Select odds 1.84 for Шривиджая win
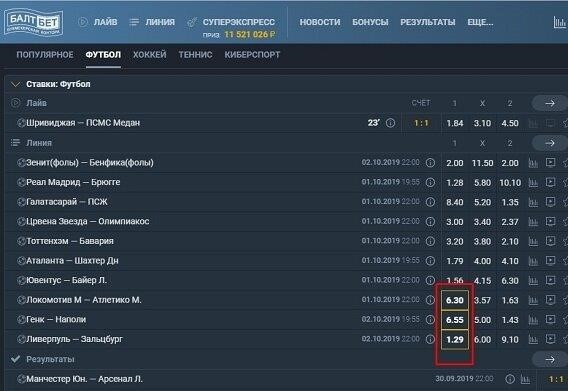The width and height of the screenshot is (568, 391). coord(455,123)
